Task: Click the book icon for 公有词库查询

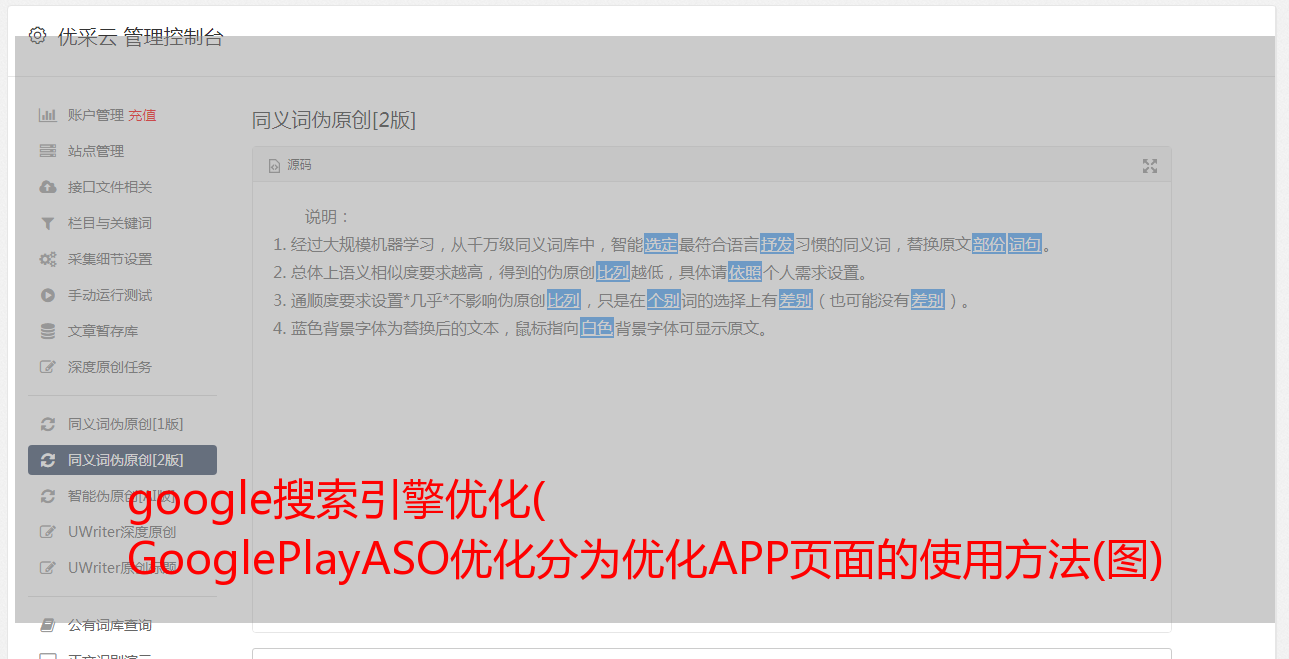Action: click(47, 625)
